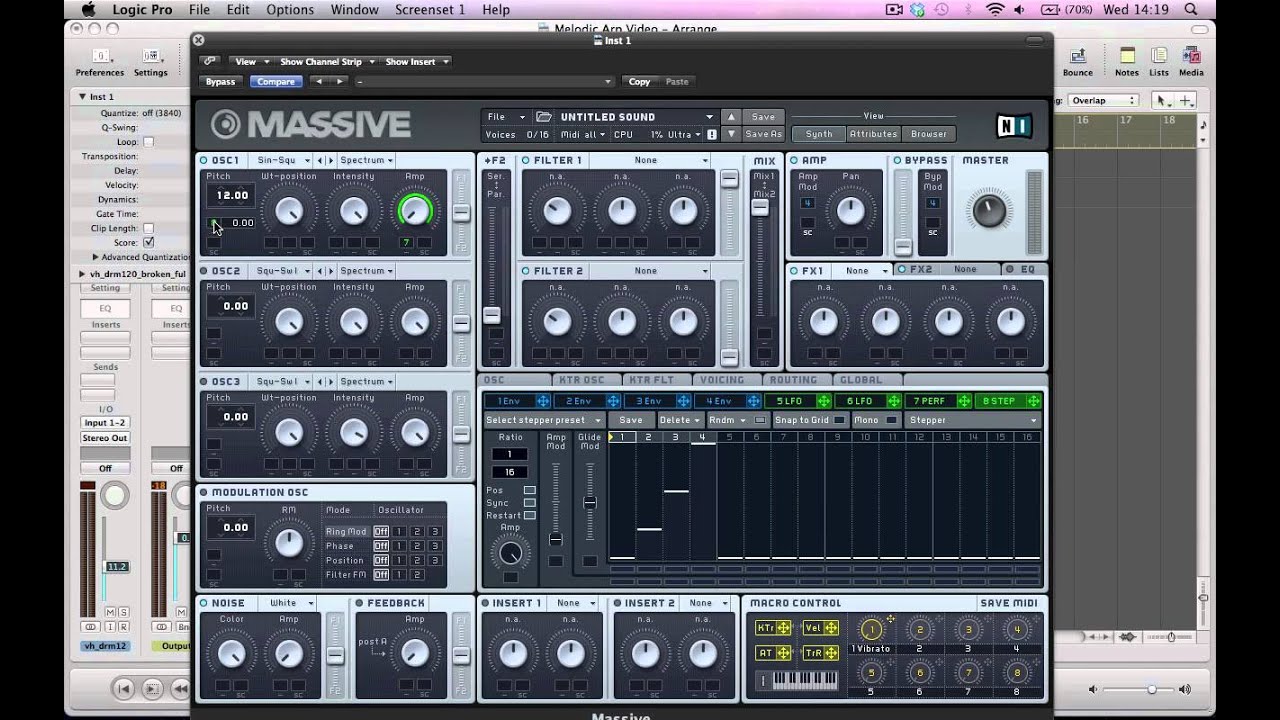Go to next plugin setting arrow
This screenshot has width=1280, height=720.
pyautogui.click(x=340, y=82)
